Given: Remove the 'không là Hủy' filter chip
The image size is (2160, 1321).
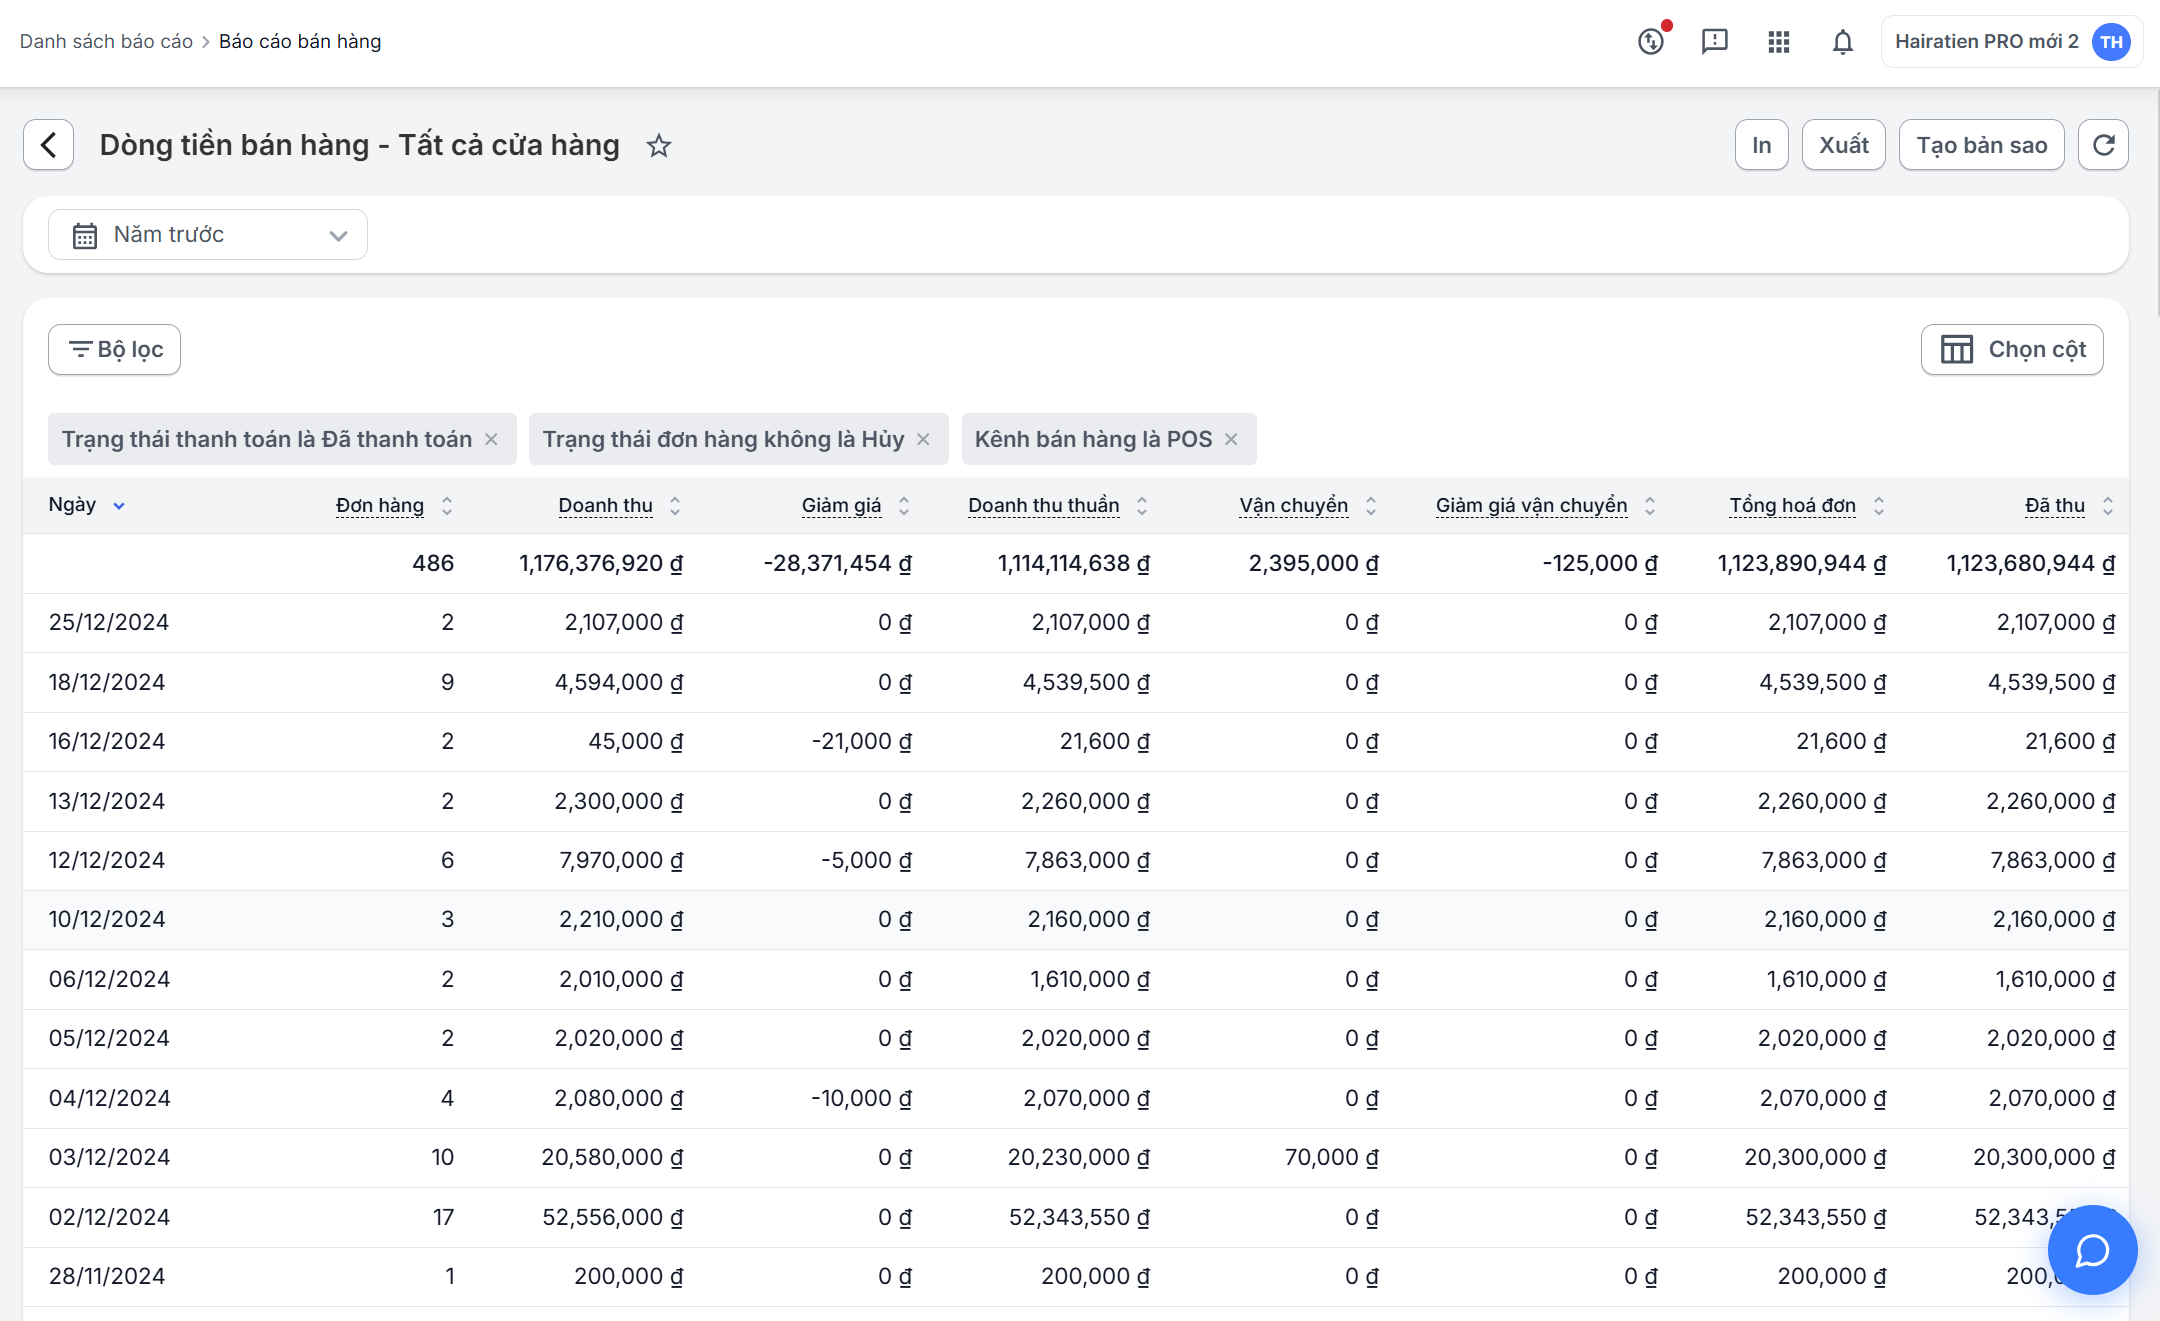Looking at the screenshot, I should tap(923, 439).
